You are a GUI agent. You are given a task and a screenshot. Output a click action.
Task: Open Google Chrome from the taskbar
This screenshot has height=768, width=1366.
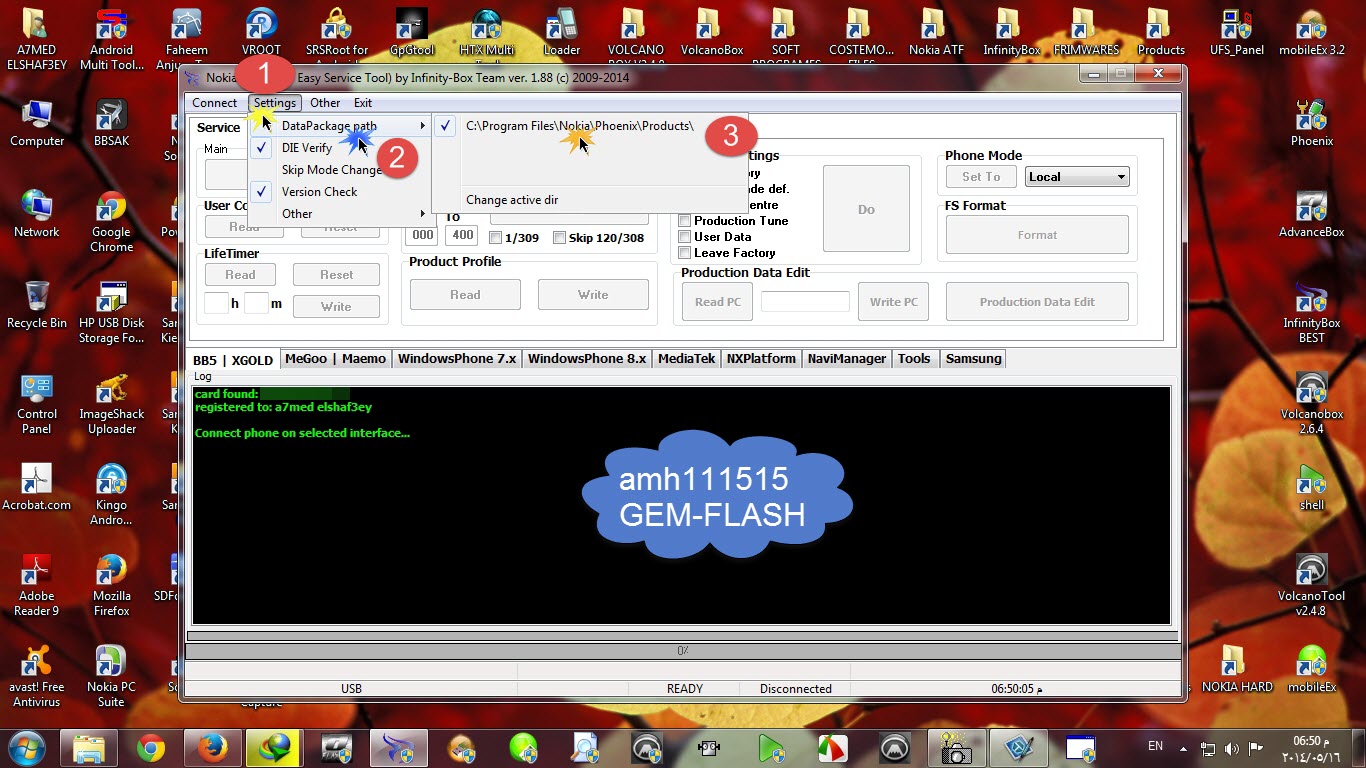pos(151,748)
